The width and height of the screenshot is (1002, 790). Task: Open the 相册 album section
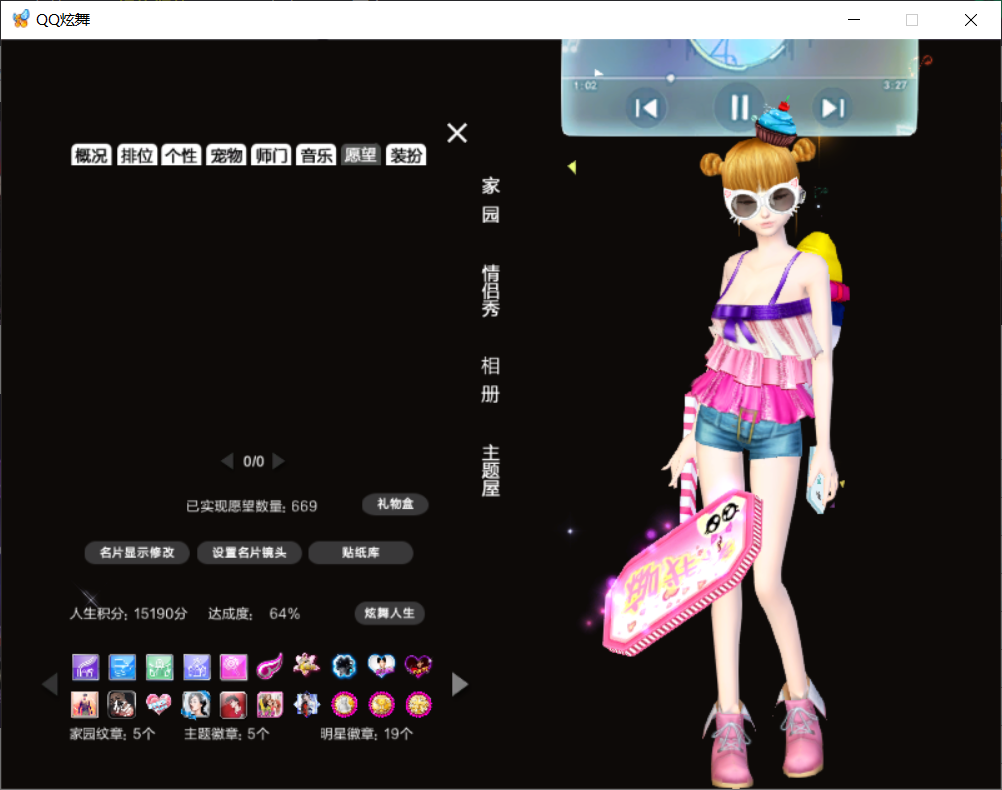click(x=490, y=380)
